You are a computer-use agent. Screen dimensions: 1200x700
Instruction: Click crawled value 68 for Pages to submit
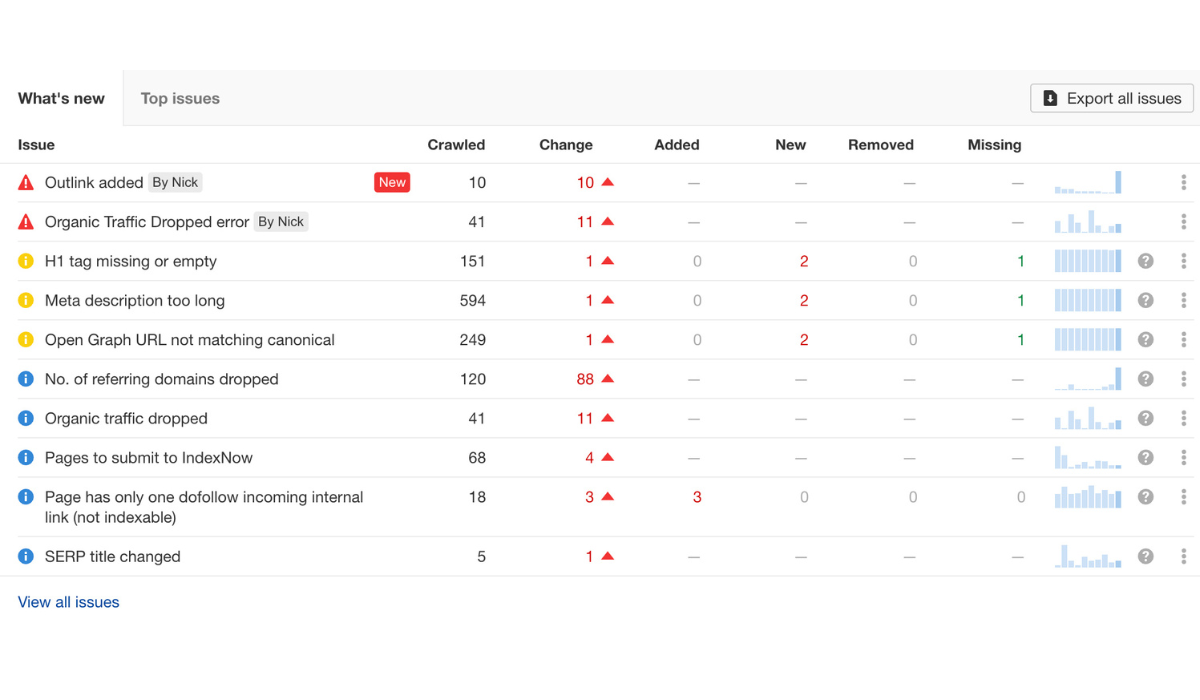[477, 457]
